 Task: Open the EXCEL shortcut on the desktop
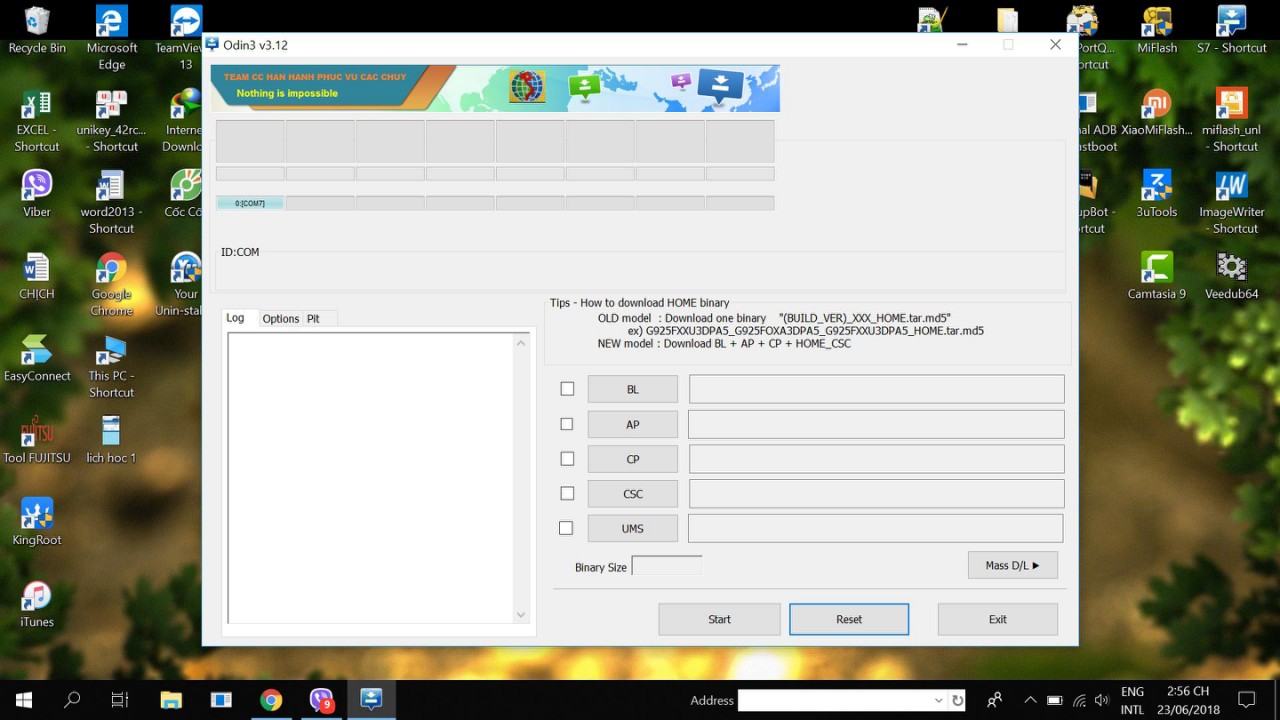pos(37,121)
